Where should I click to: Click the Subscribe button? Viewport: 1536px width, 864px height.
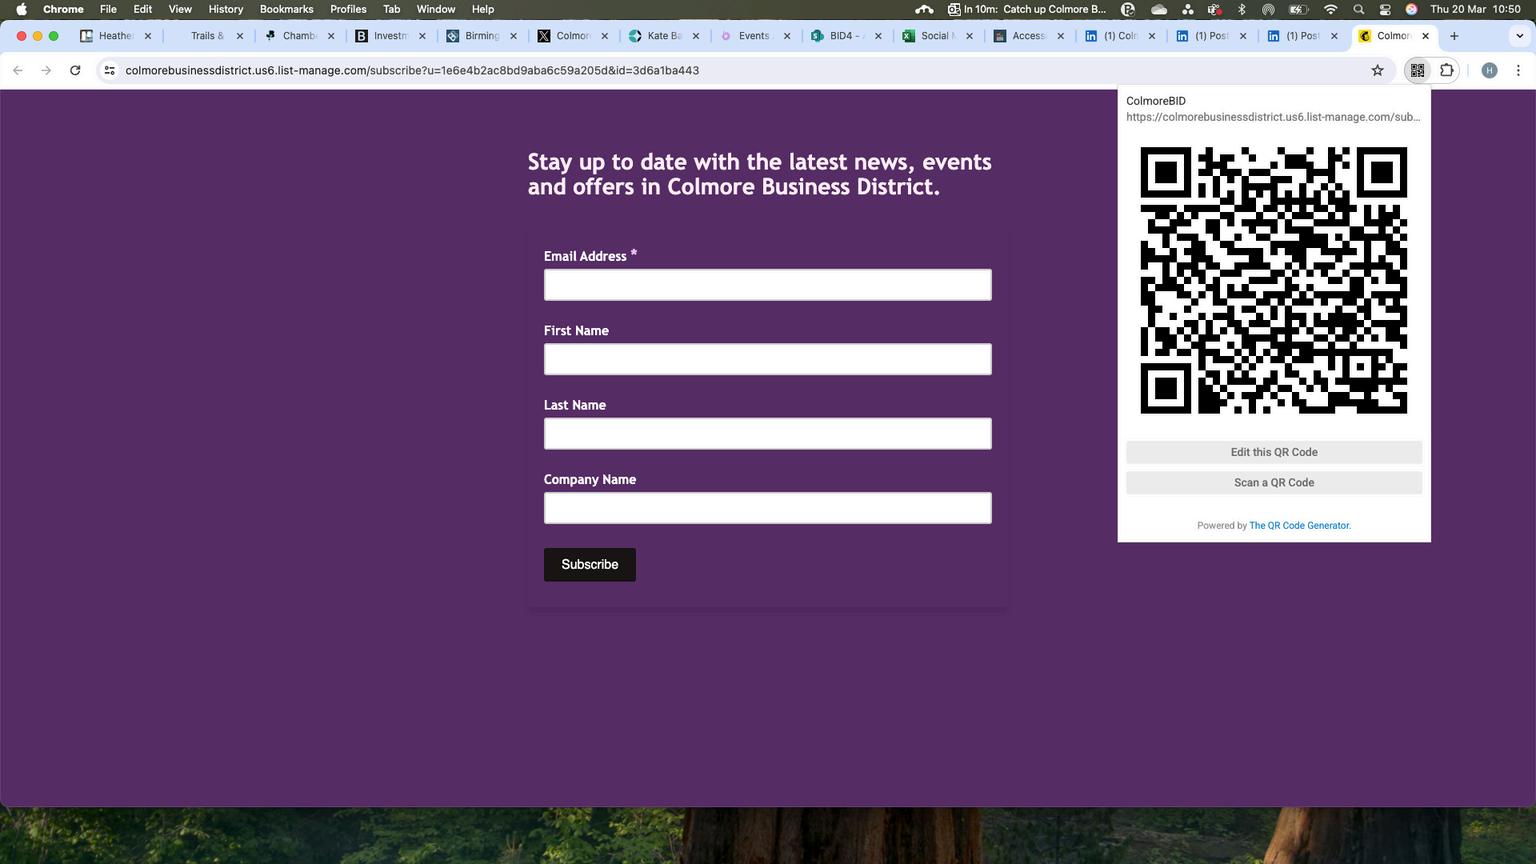coord(590,564)
